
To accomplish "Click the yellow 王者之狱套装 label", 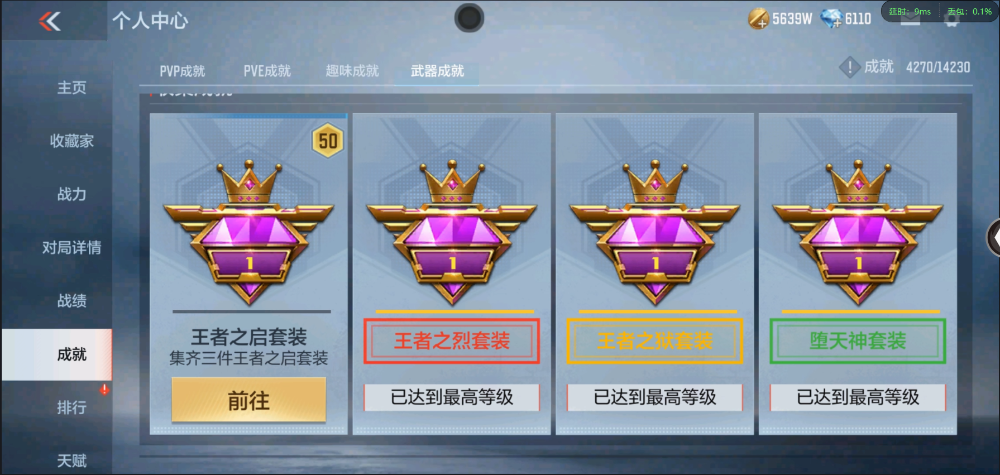I will (x=655, y=341).
